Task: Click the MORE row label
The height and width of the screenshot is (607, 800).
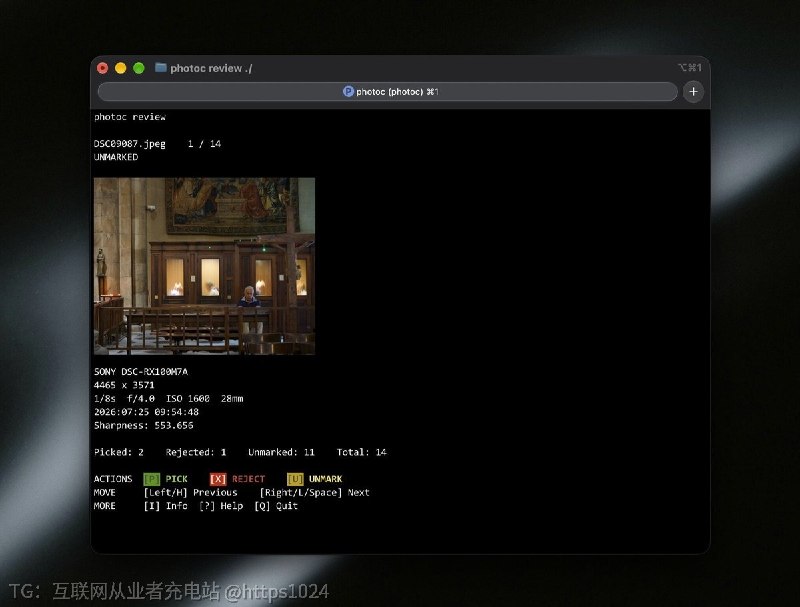Action: 105,506
